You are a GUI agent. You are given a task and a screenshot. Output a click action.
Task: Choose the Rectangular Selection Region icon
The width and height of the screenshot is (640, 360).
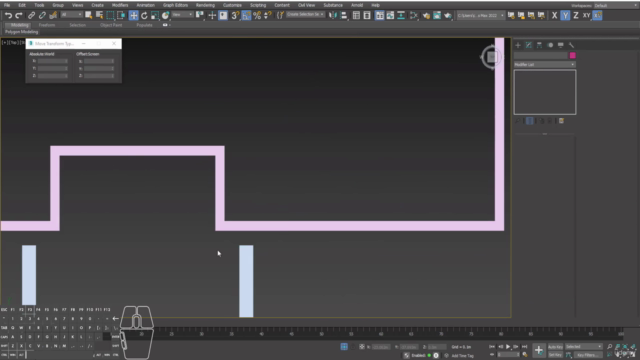pos(110,16)
